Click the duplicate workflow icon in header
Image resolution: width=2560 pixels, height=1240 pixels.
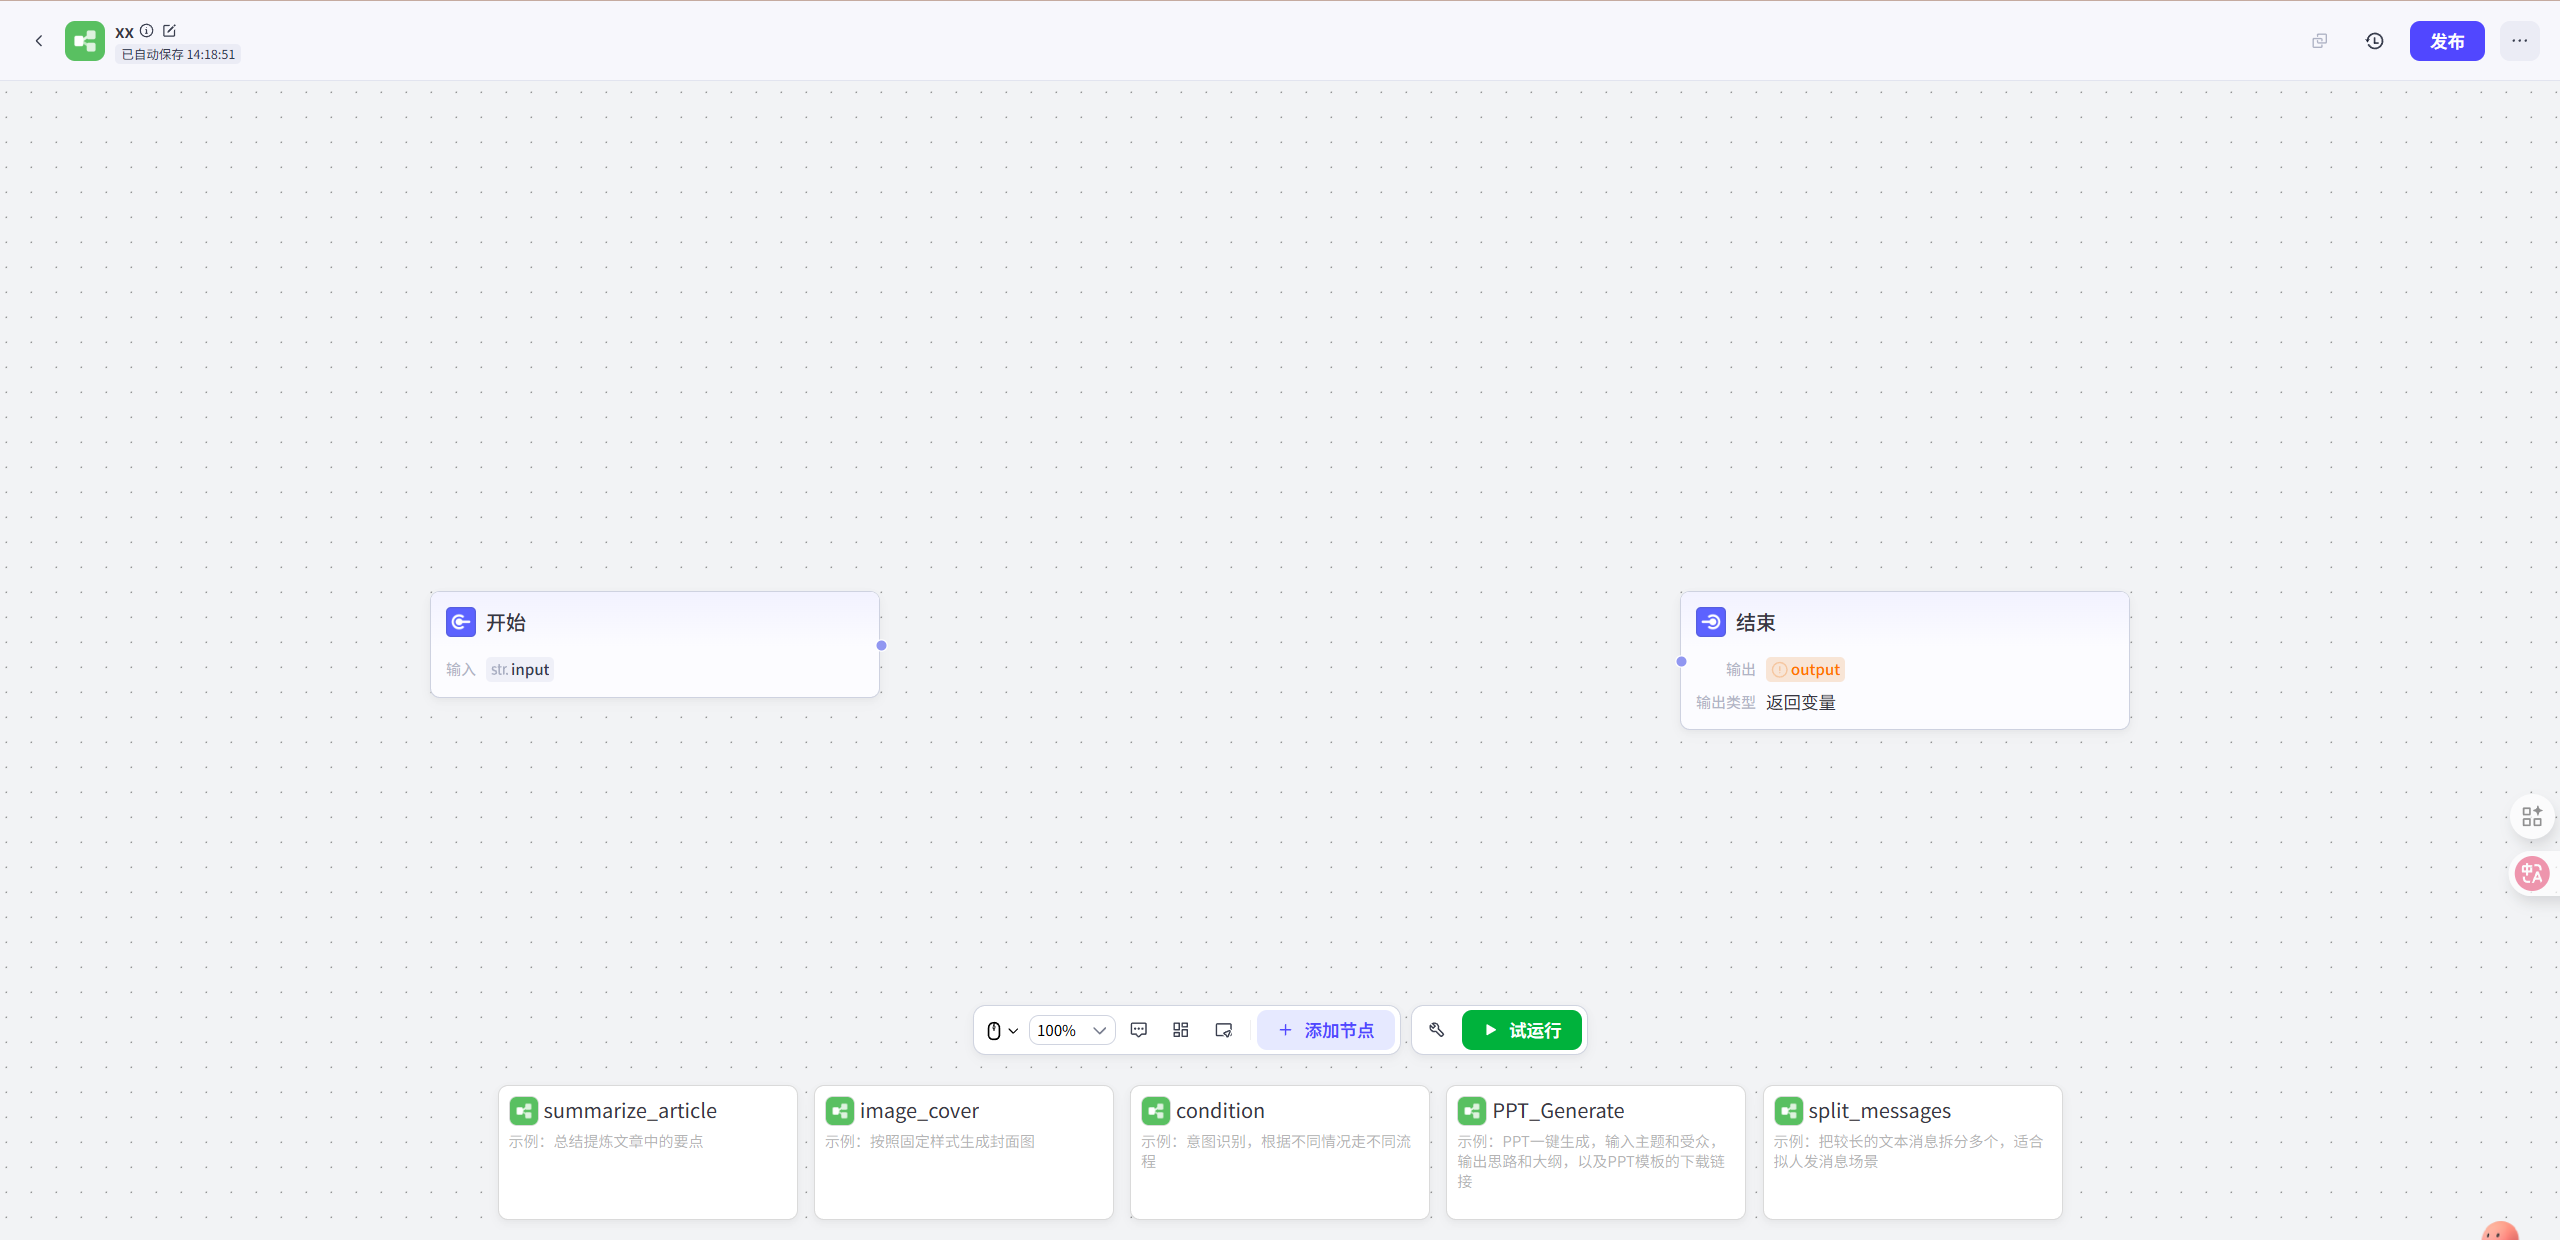click(2319, 41)
